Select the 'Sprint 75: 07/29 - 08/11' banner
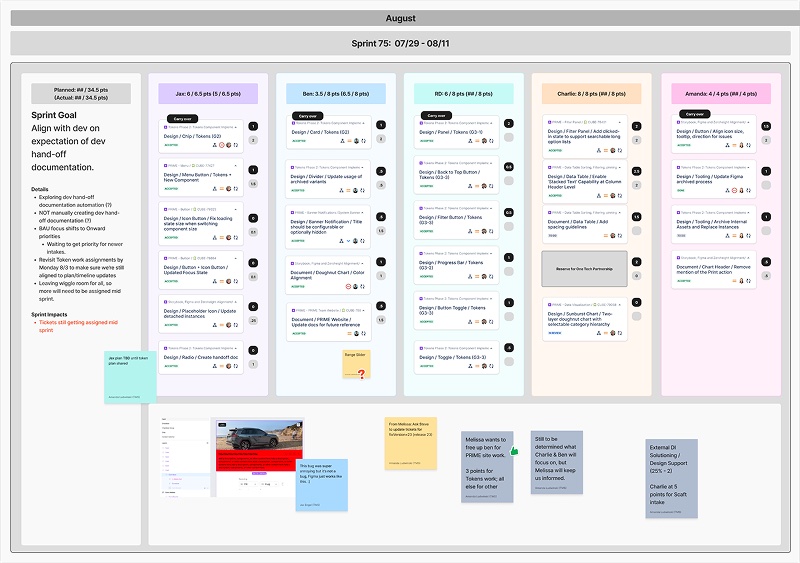This screenshot has height=563, width=800. click(401, 43)
